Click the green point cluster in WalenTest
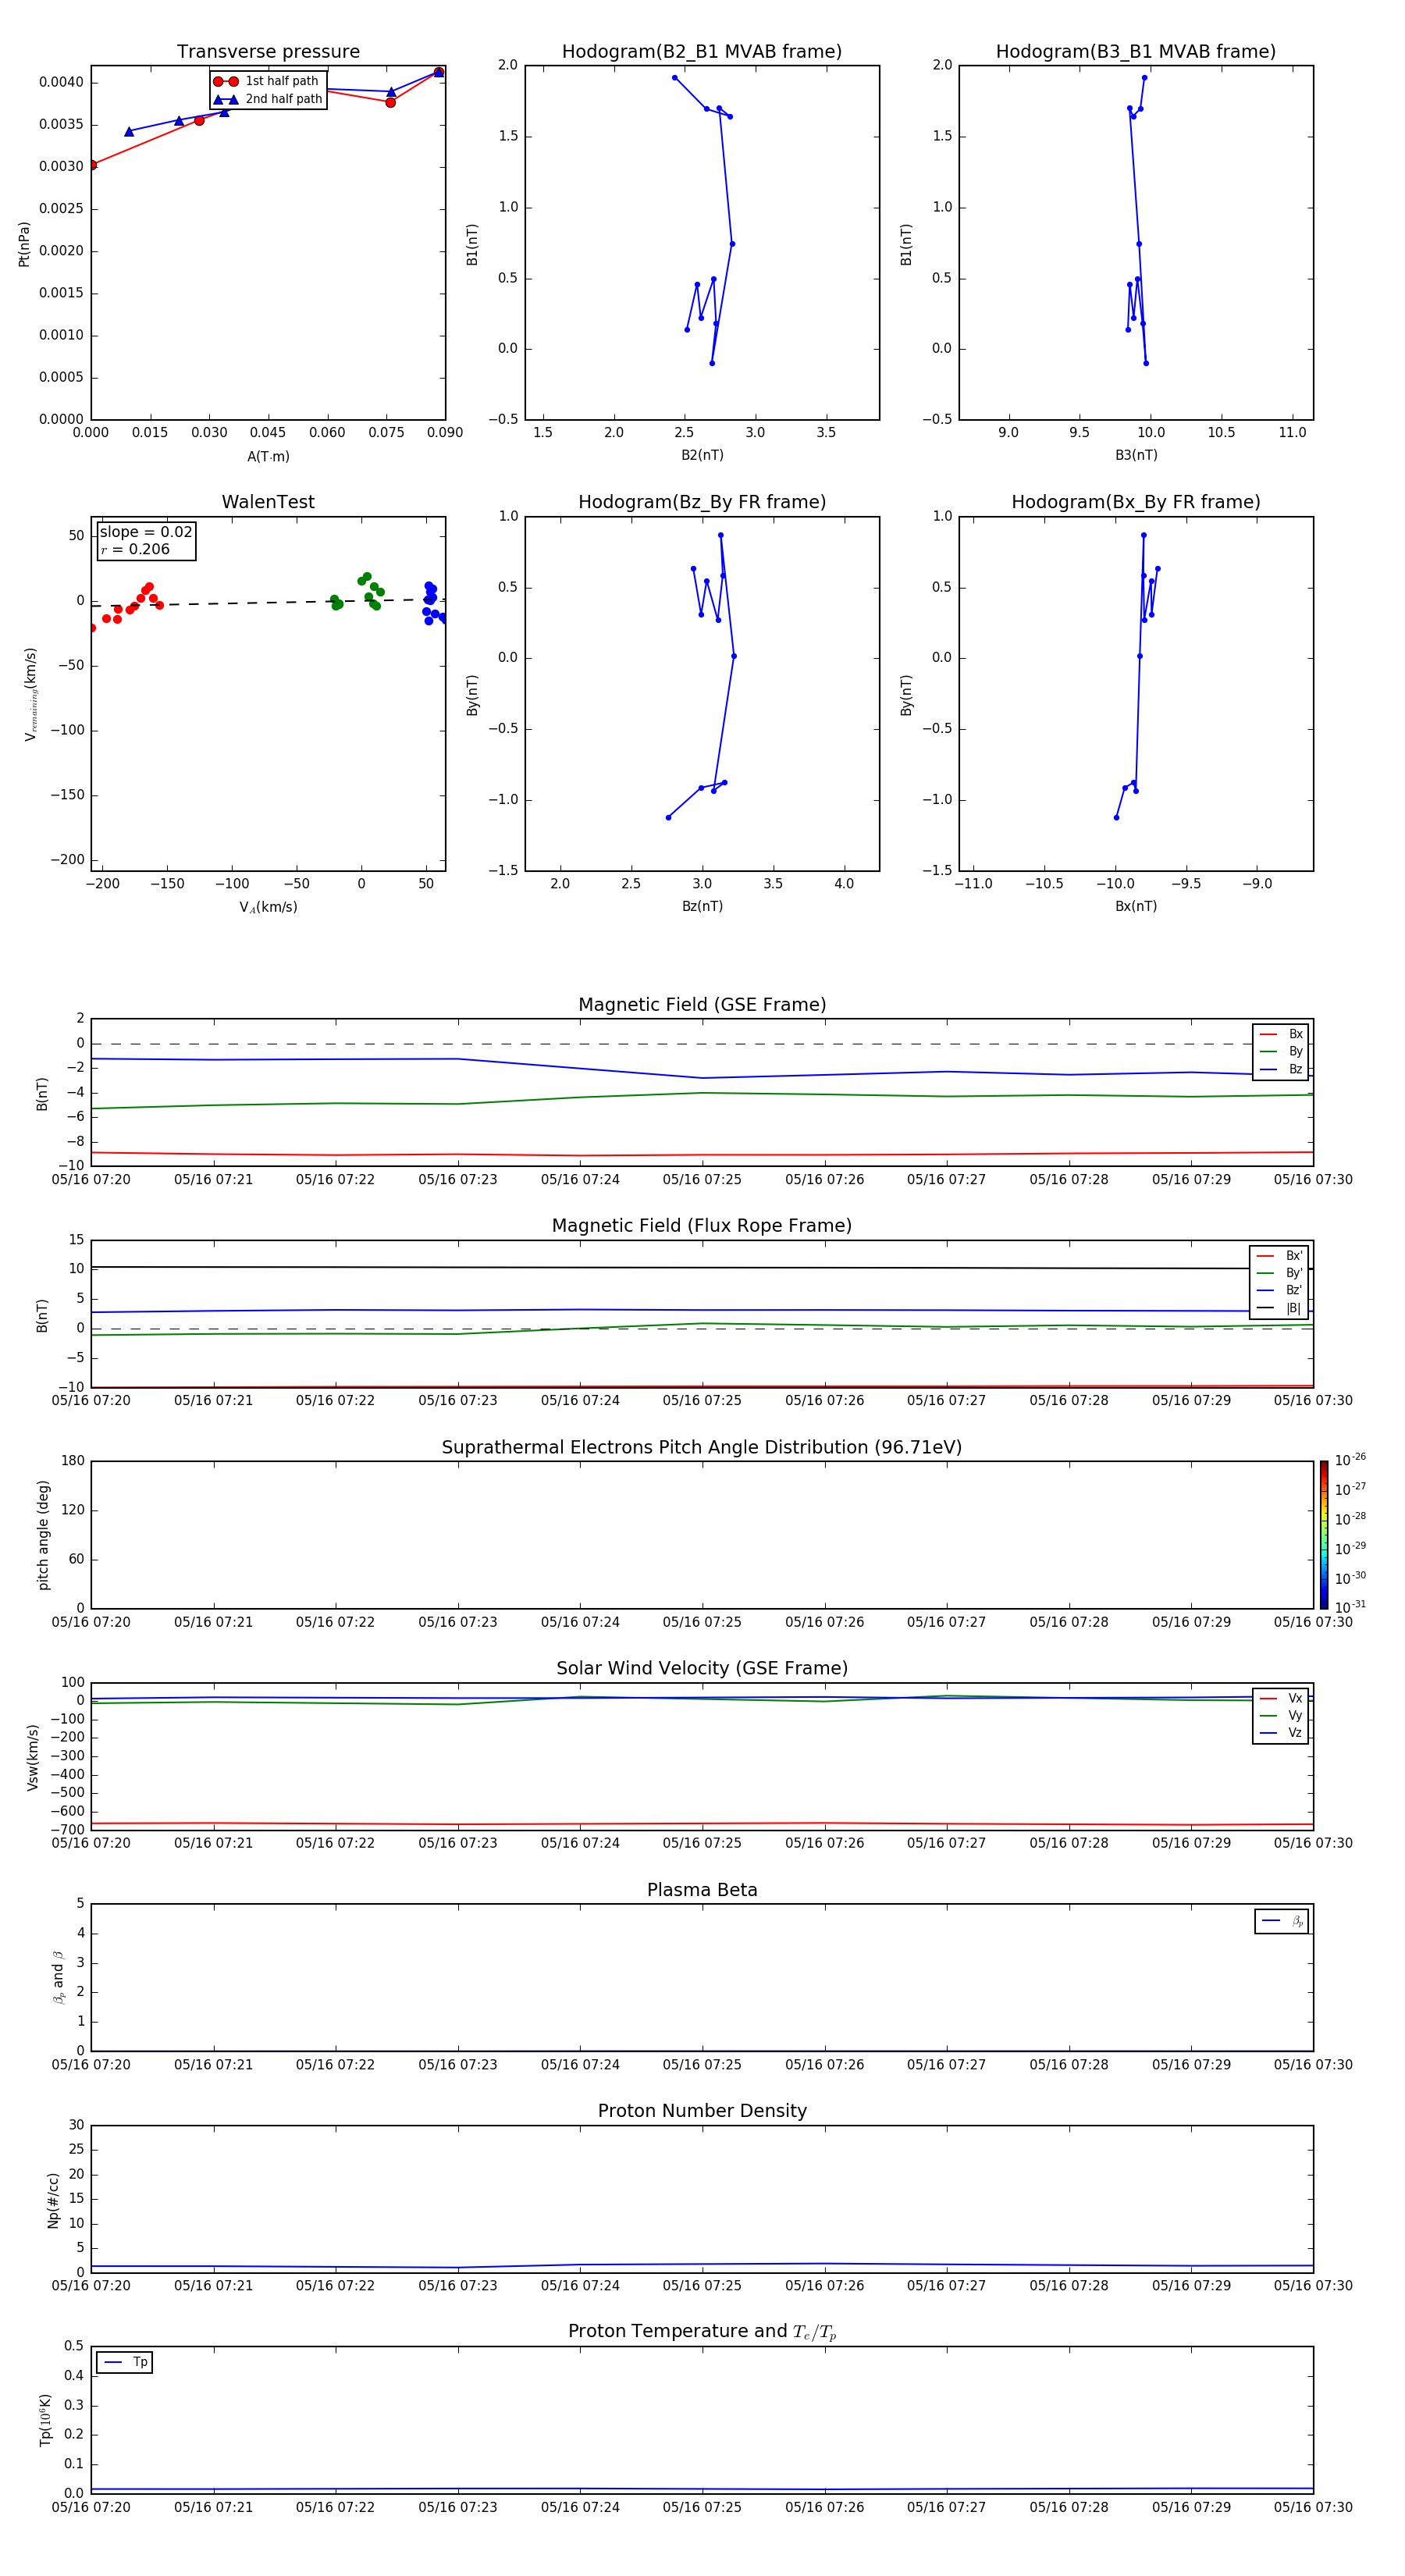 click(x=357, y=591)
